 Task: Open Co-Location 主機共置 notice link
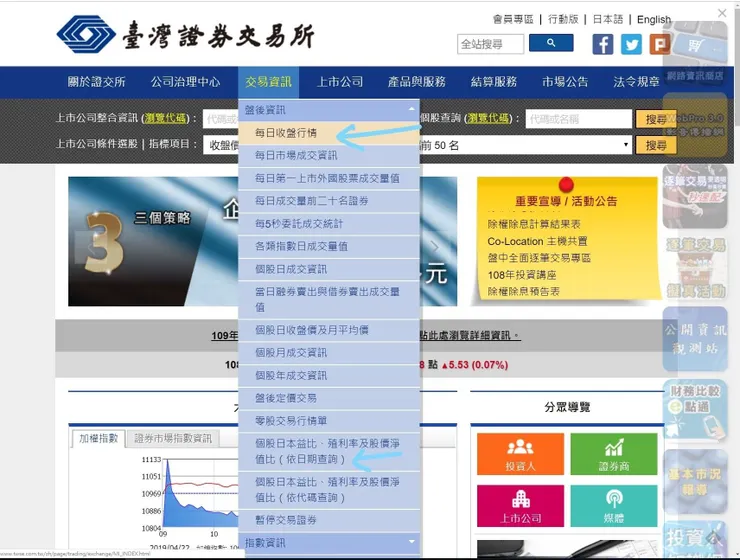tap(538, 241)
